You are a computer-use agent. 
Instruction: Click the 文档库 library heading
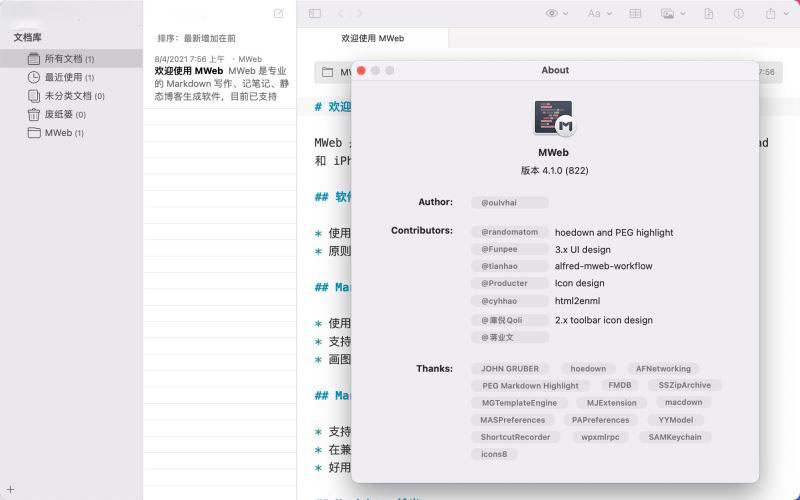tap(28, 37)
